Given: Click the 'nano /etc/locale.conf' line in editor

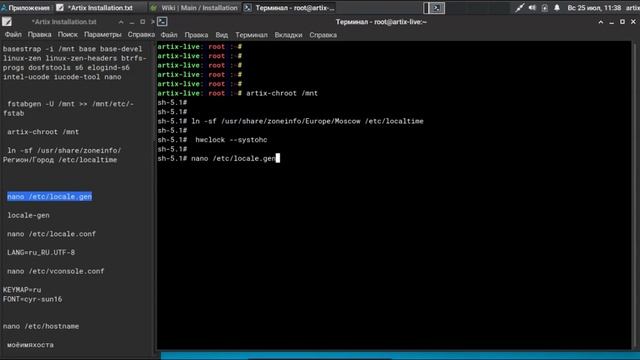Looking at the screenshot, I should 51,234.
